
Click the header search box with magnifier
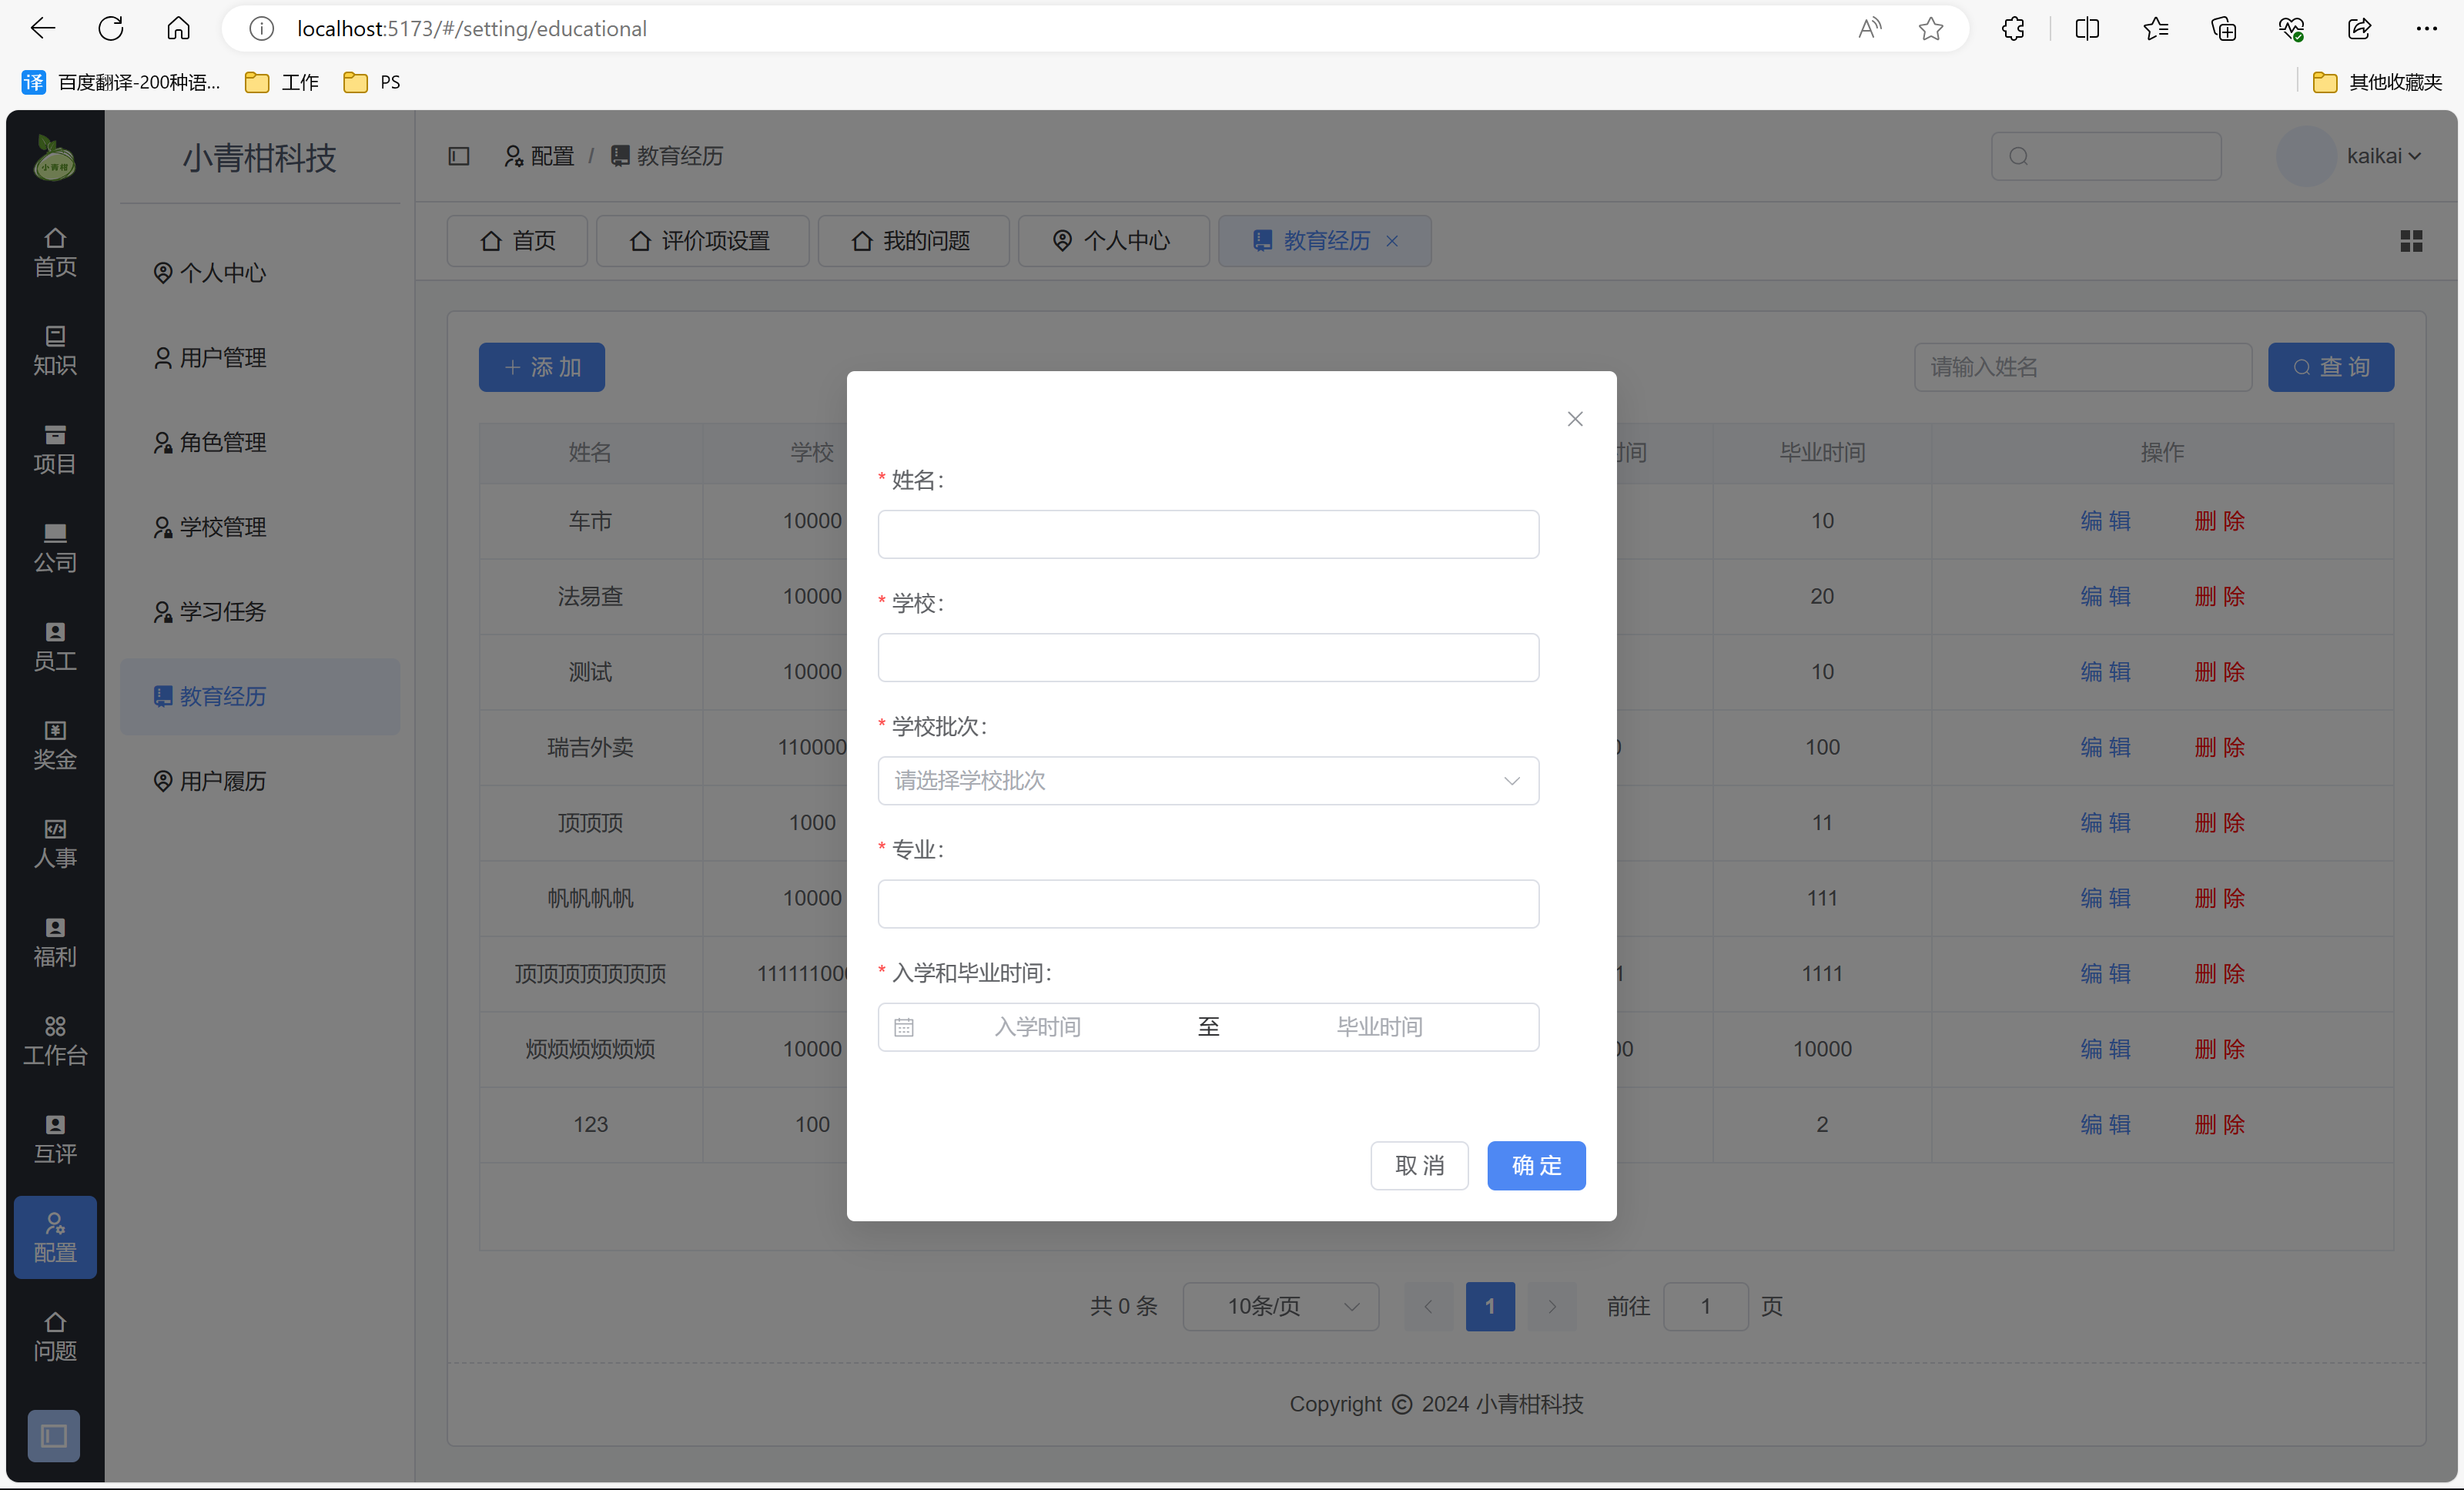(x=2106, y=156)
